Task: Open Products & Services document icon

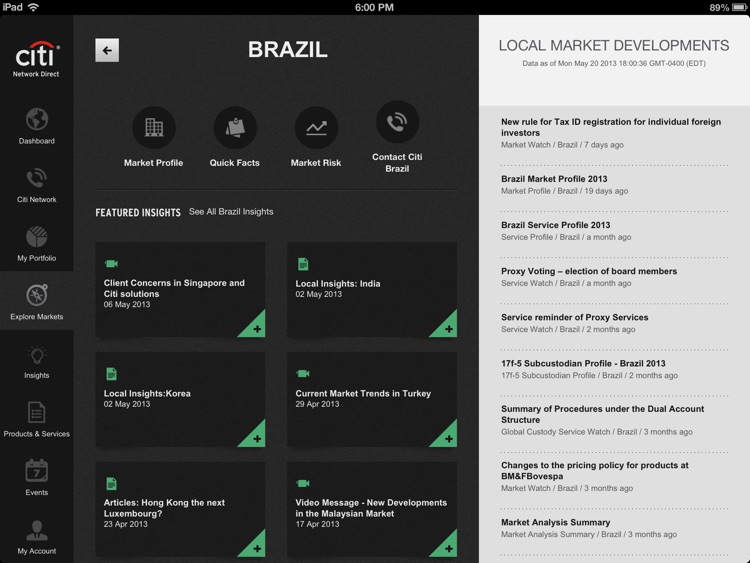Action: (37, 412)
